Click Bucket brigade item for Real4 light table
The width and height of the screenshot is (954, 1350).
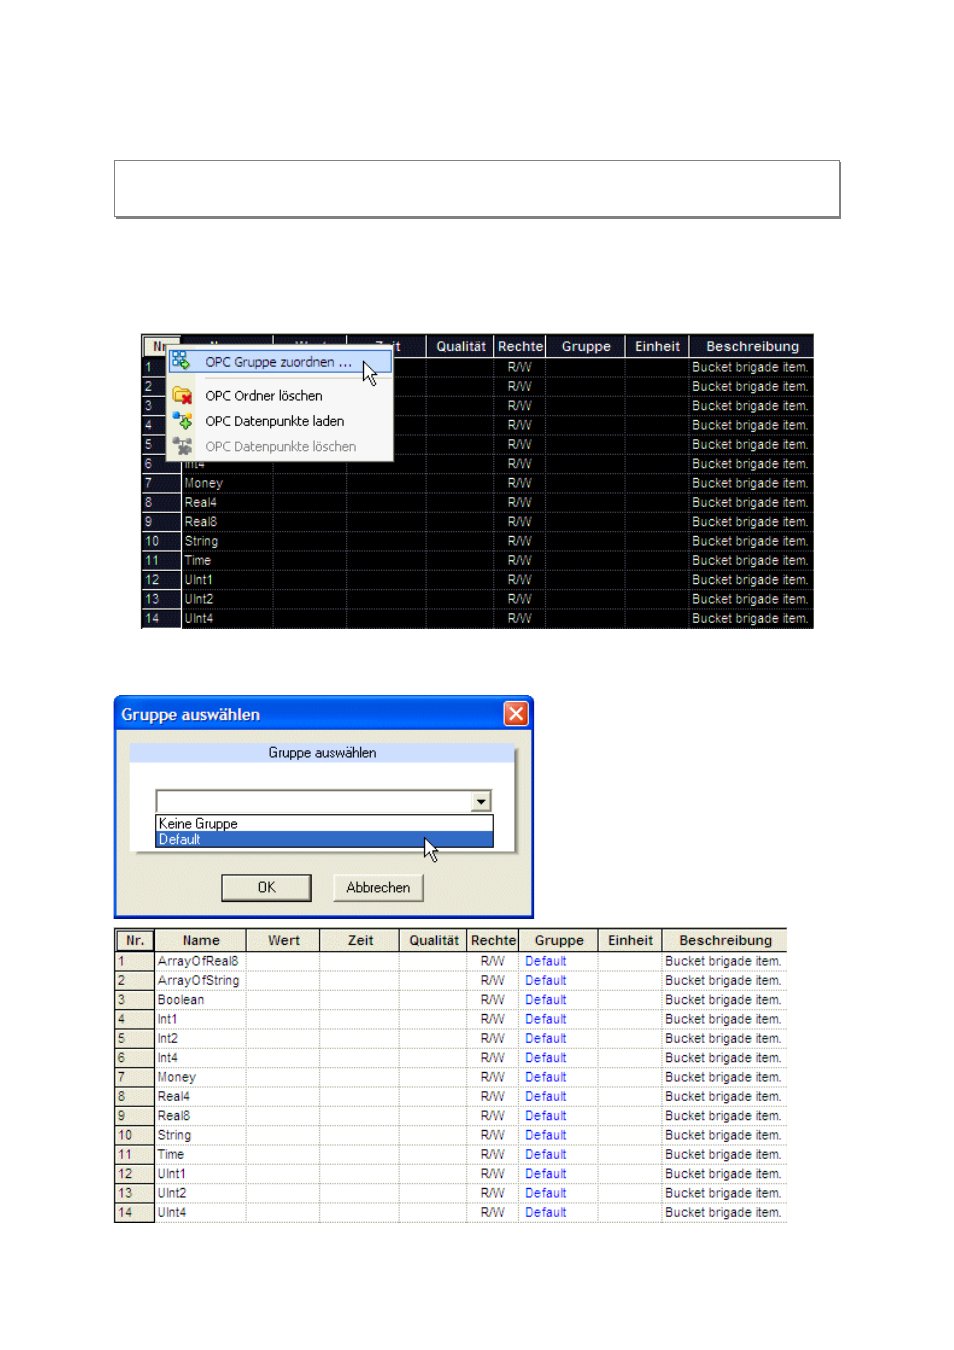[x=723, y=1097]
